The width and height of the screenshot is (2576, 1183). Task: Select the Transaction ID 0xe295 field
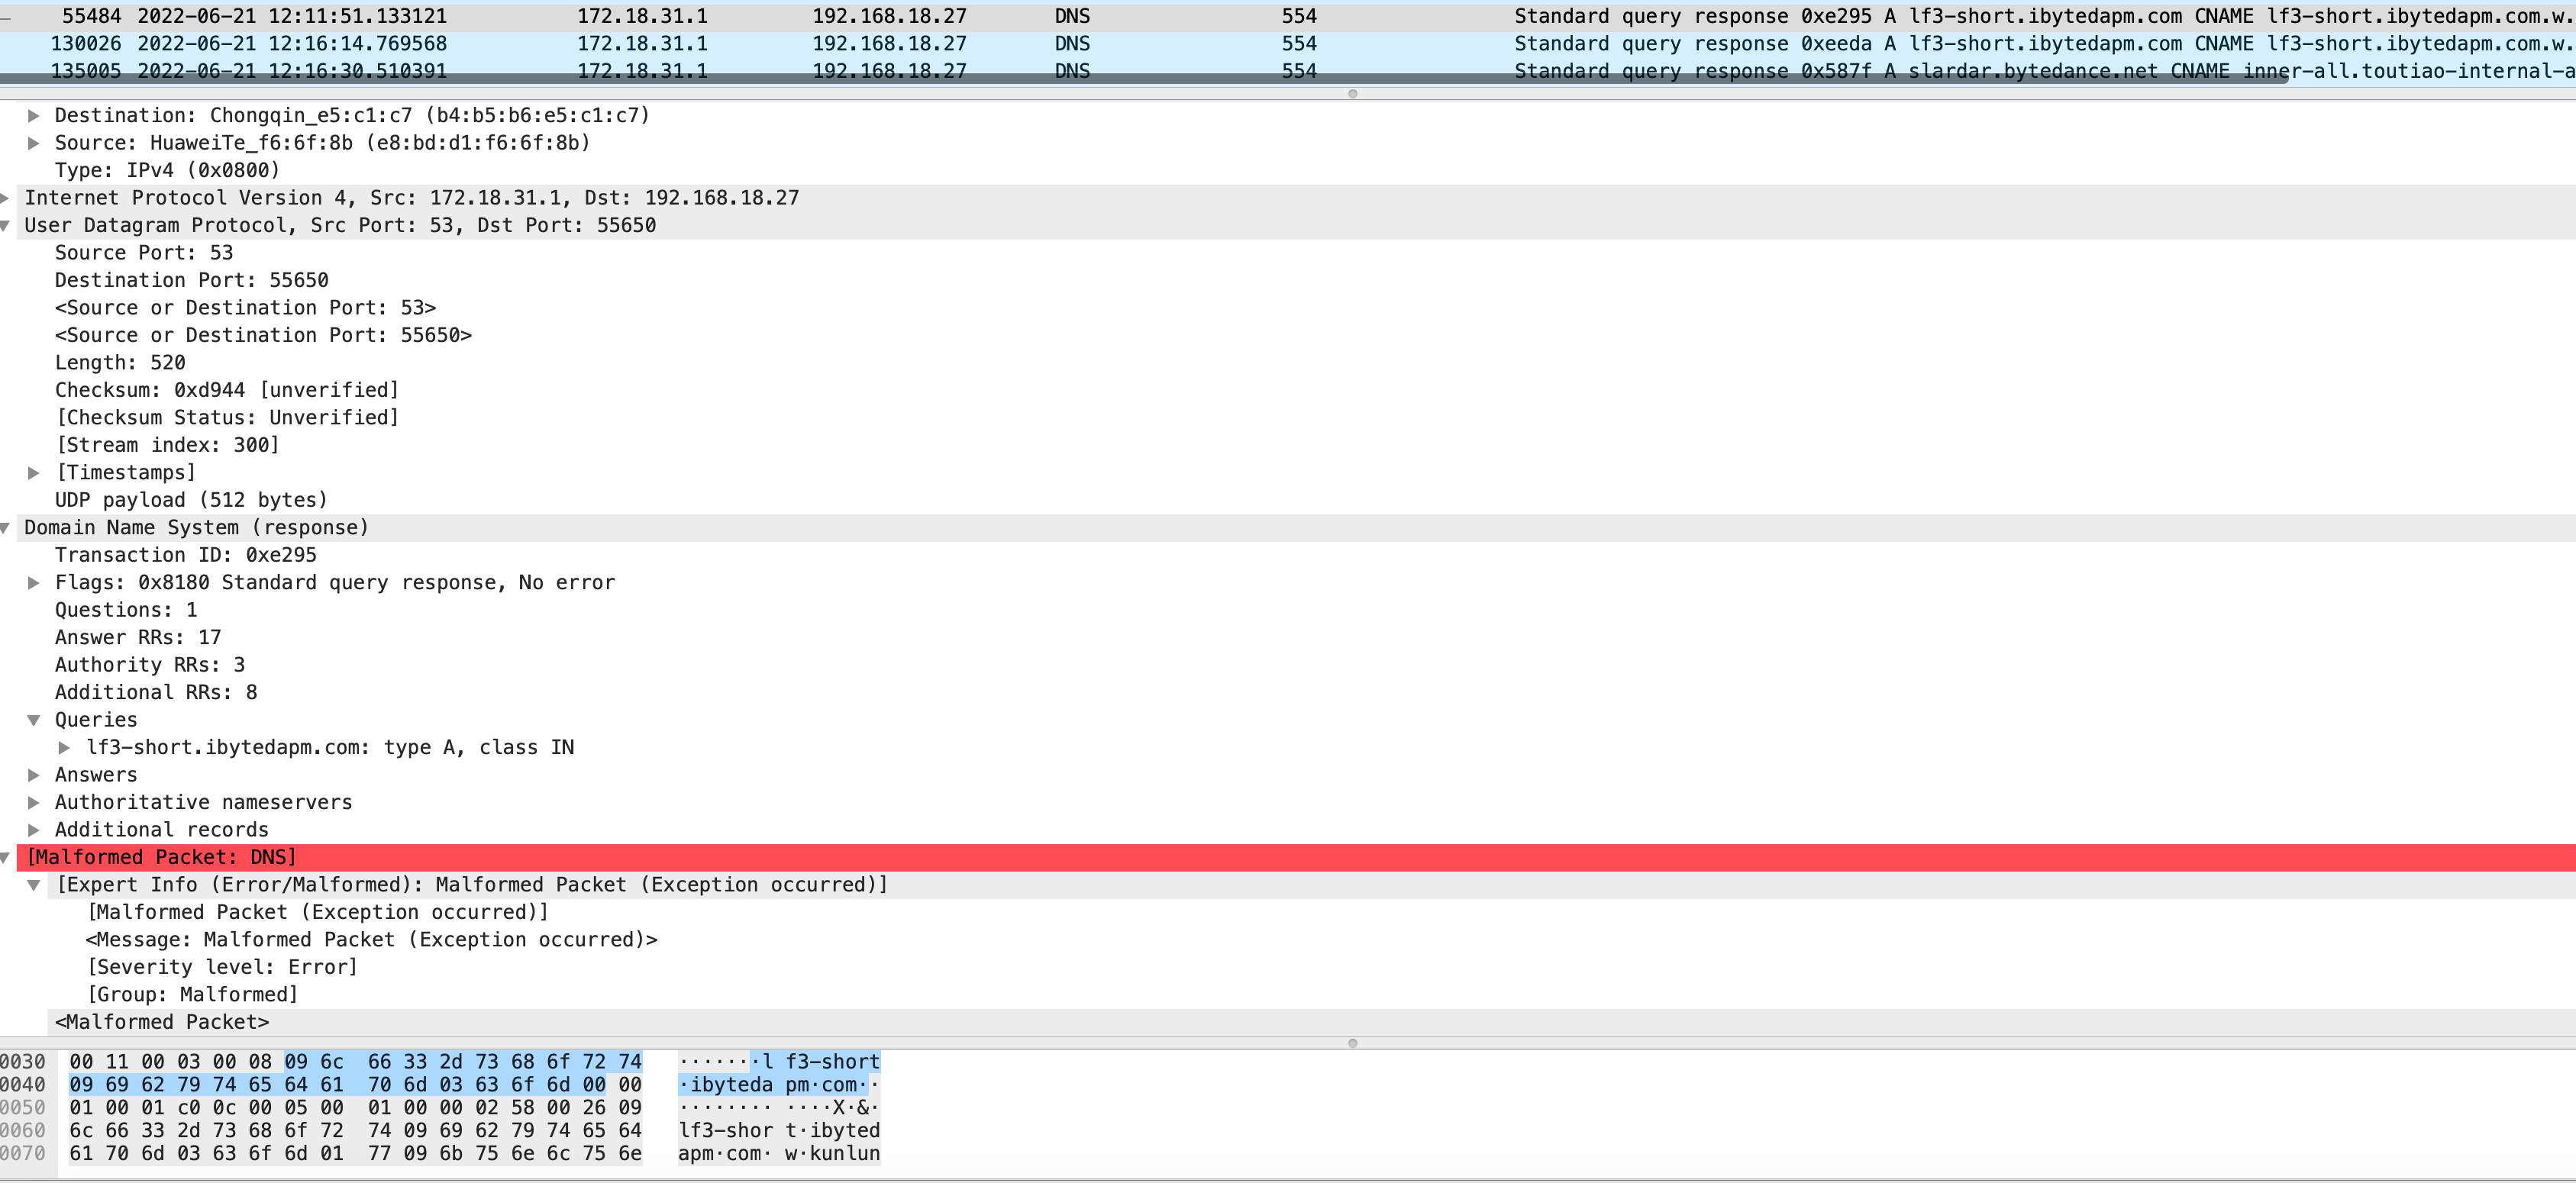tap(185, 555)
